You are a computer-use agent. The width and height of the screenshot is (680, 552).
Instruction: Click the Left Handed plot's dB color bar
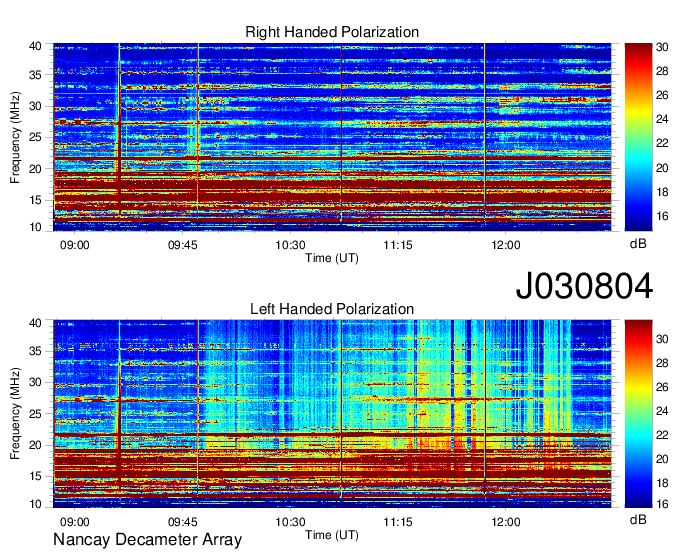(638, 414)
